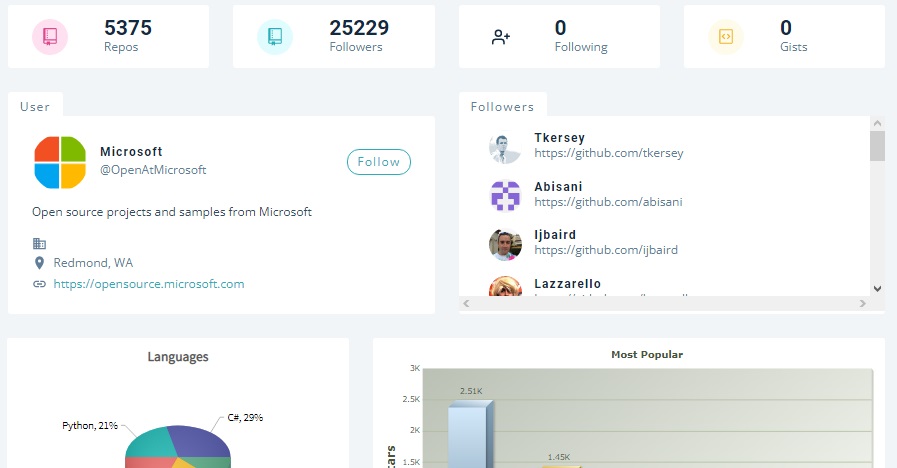
Task: Click the Following add-person icon
Action: [501, 37]
